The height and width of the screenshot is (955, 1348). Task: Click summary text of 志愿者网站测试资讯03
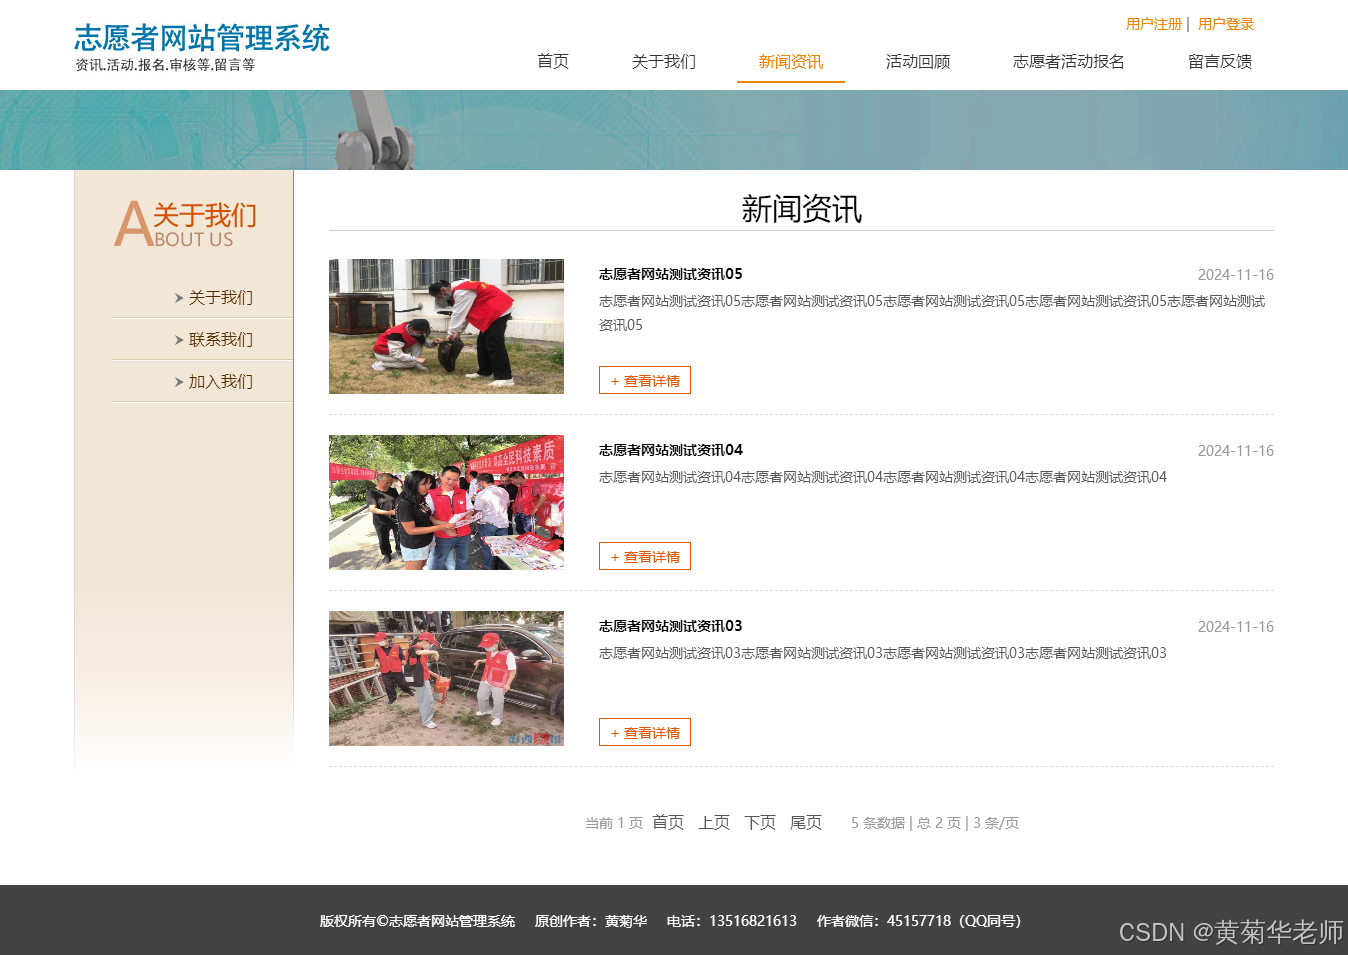[883, 653]
